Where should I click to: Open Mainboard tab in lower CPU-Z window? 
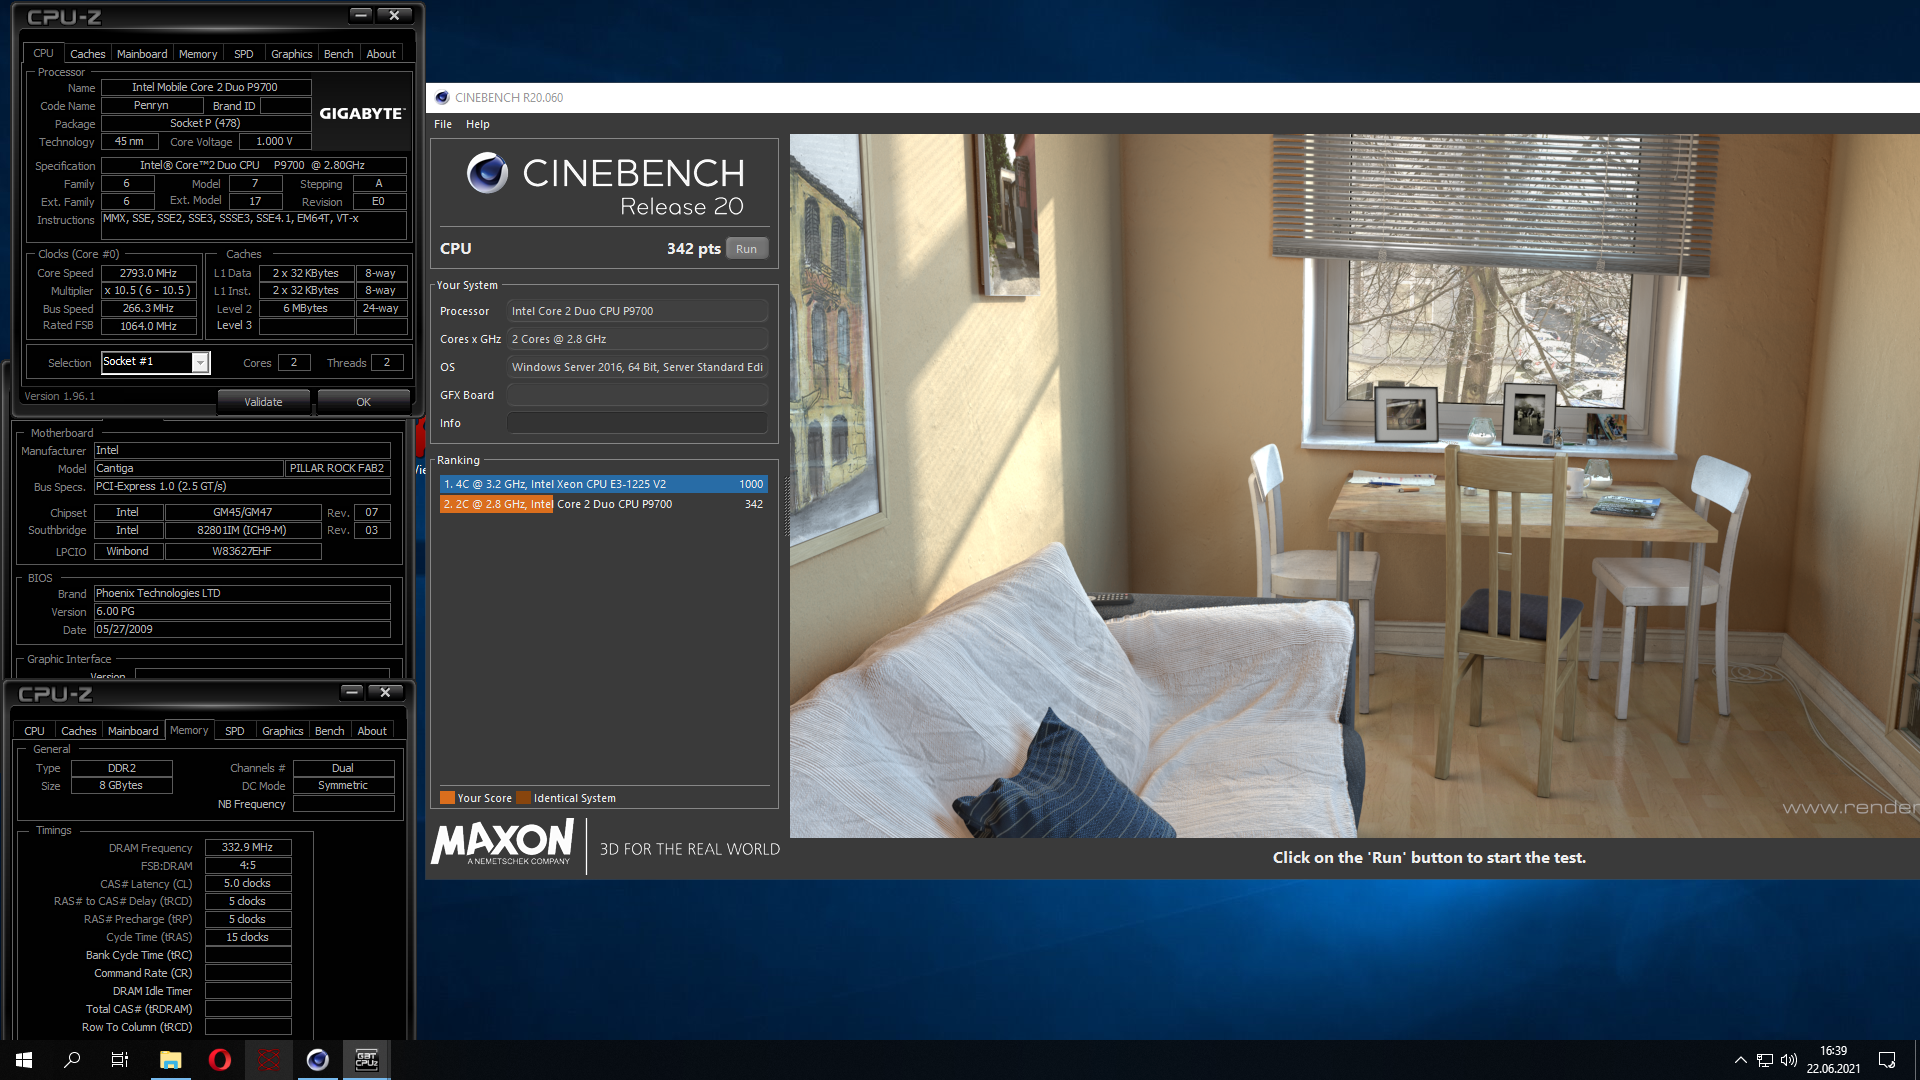click(133, 731)
